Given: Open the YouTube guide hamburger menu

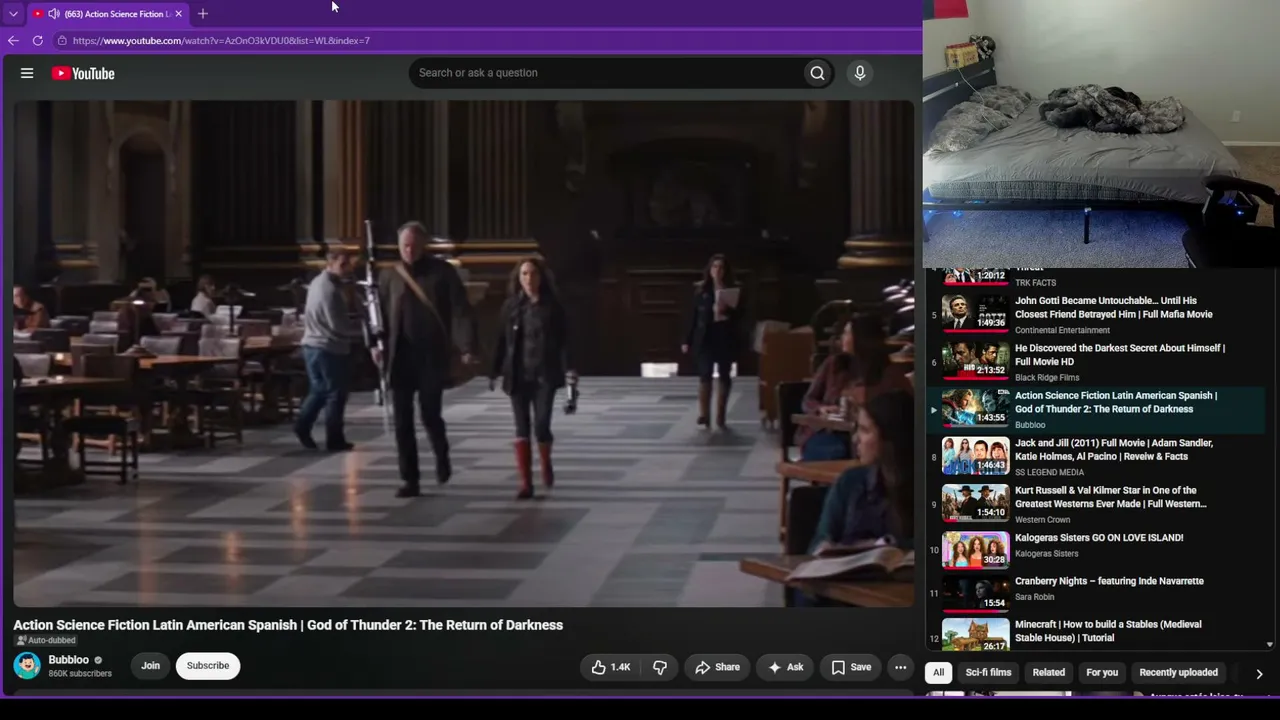Looking at the screenshot, I should tap(27, 73).
